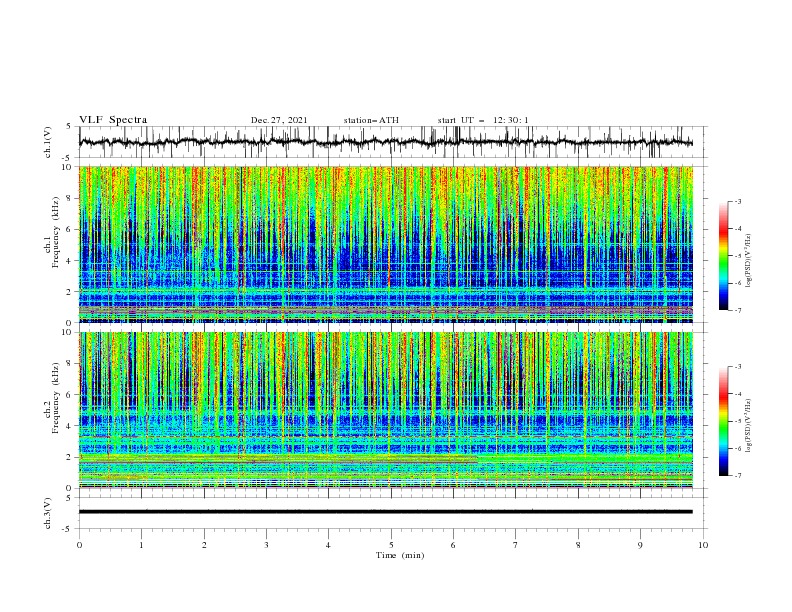This screenshot has width=792, height=612.
Task: Click time axis tick label "1"
Action: pyautogui.click(x=141, y=545)
